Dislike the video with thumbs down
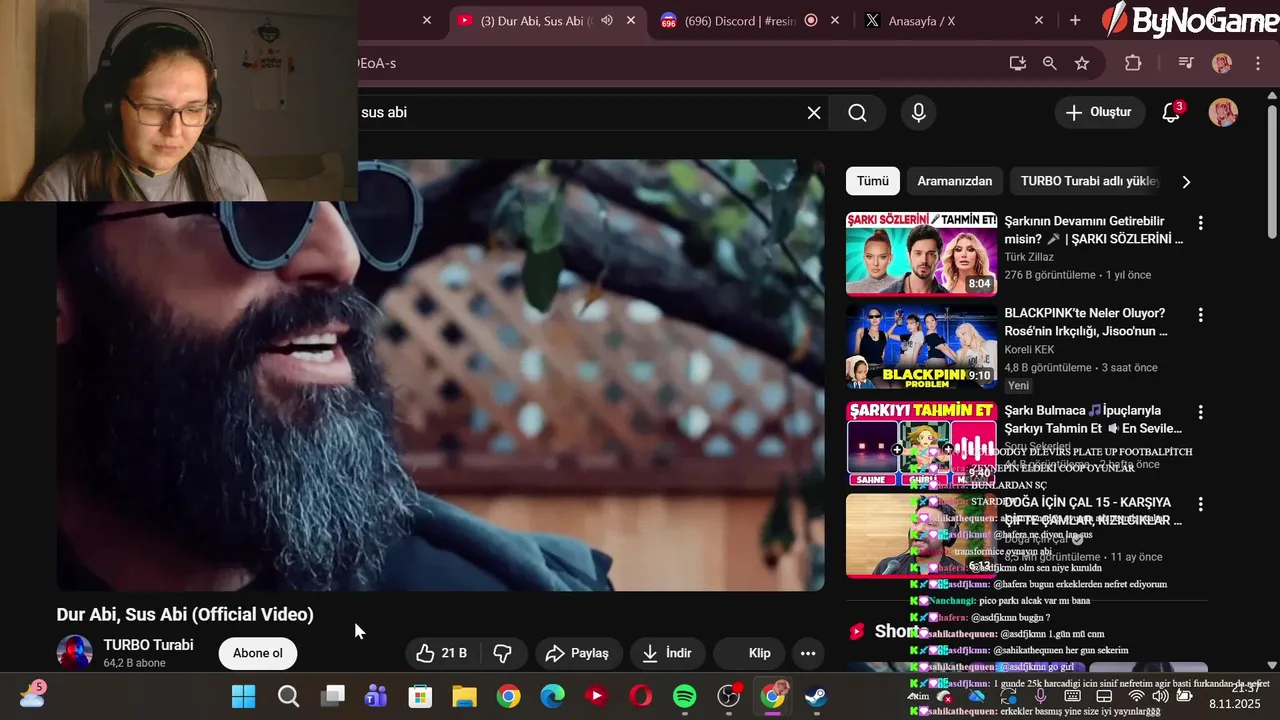Viewport: 1280px width, 720px height. (x=503, y=653)
